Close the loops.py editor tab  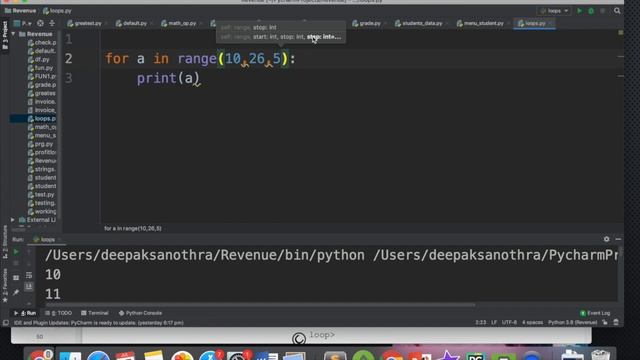pyautogui.click(x=551, y=23)
